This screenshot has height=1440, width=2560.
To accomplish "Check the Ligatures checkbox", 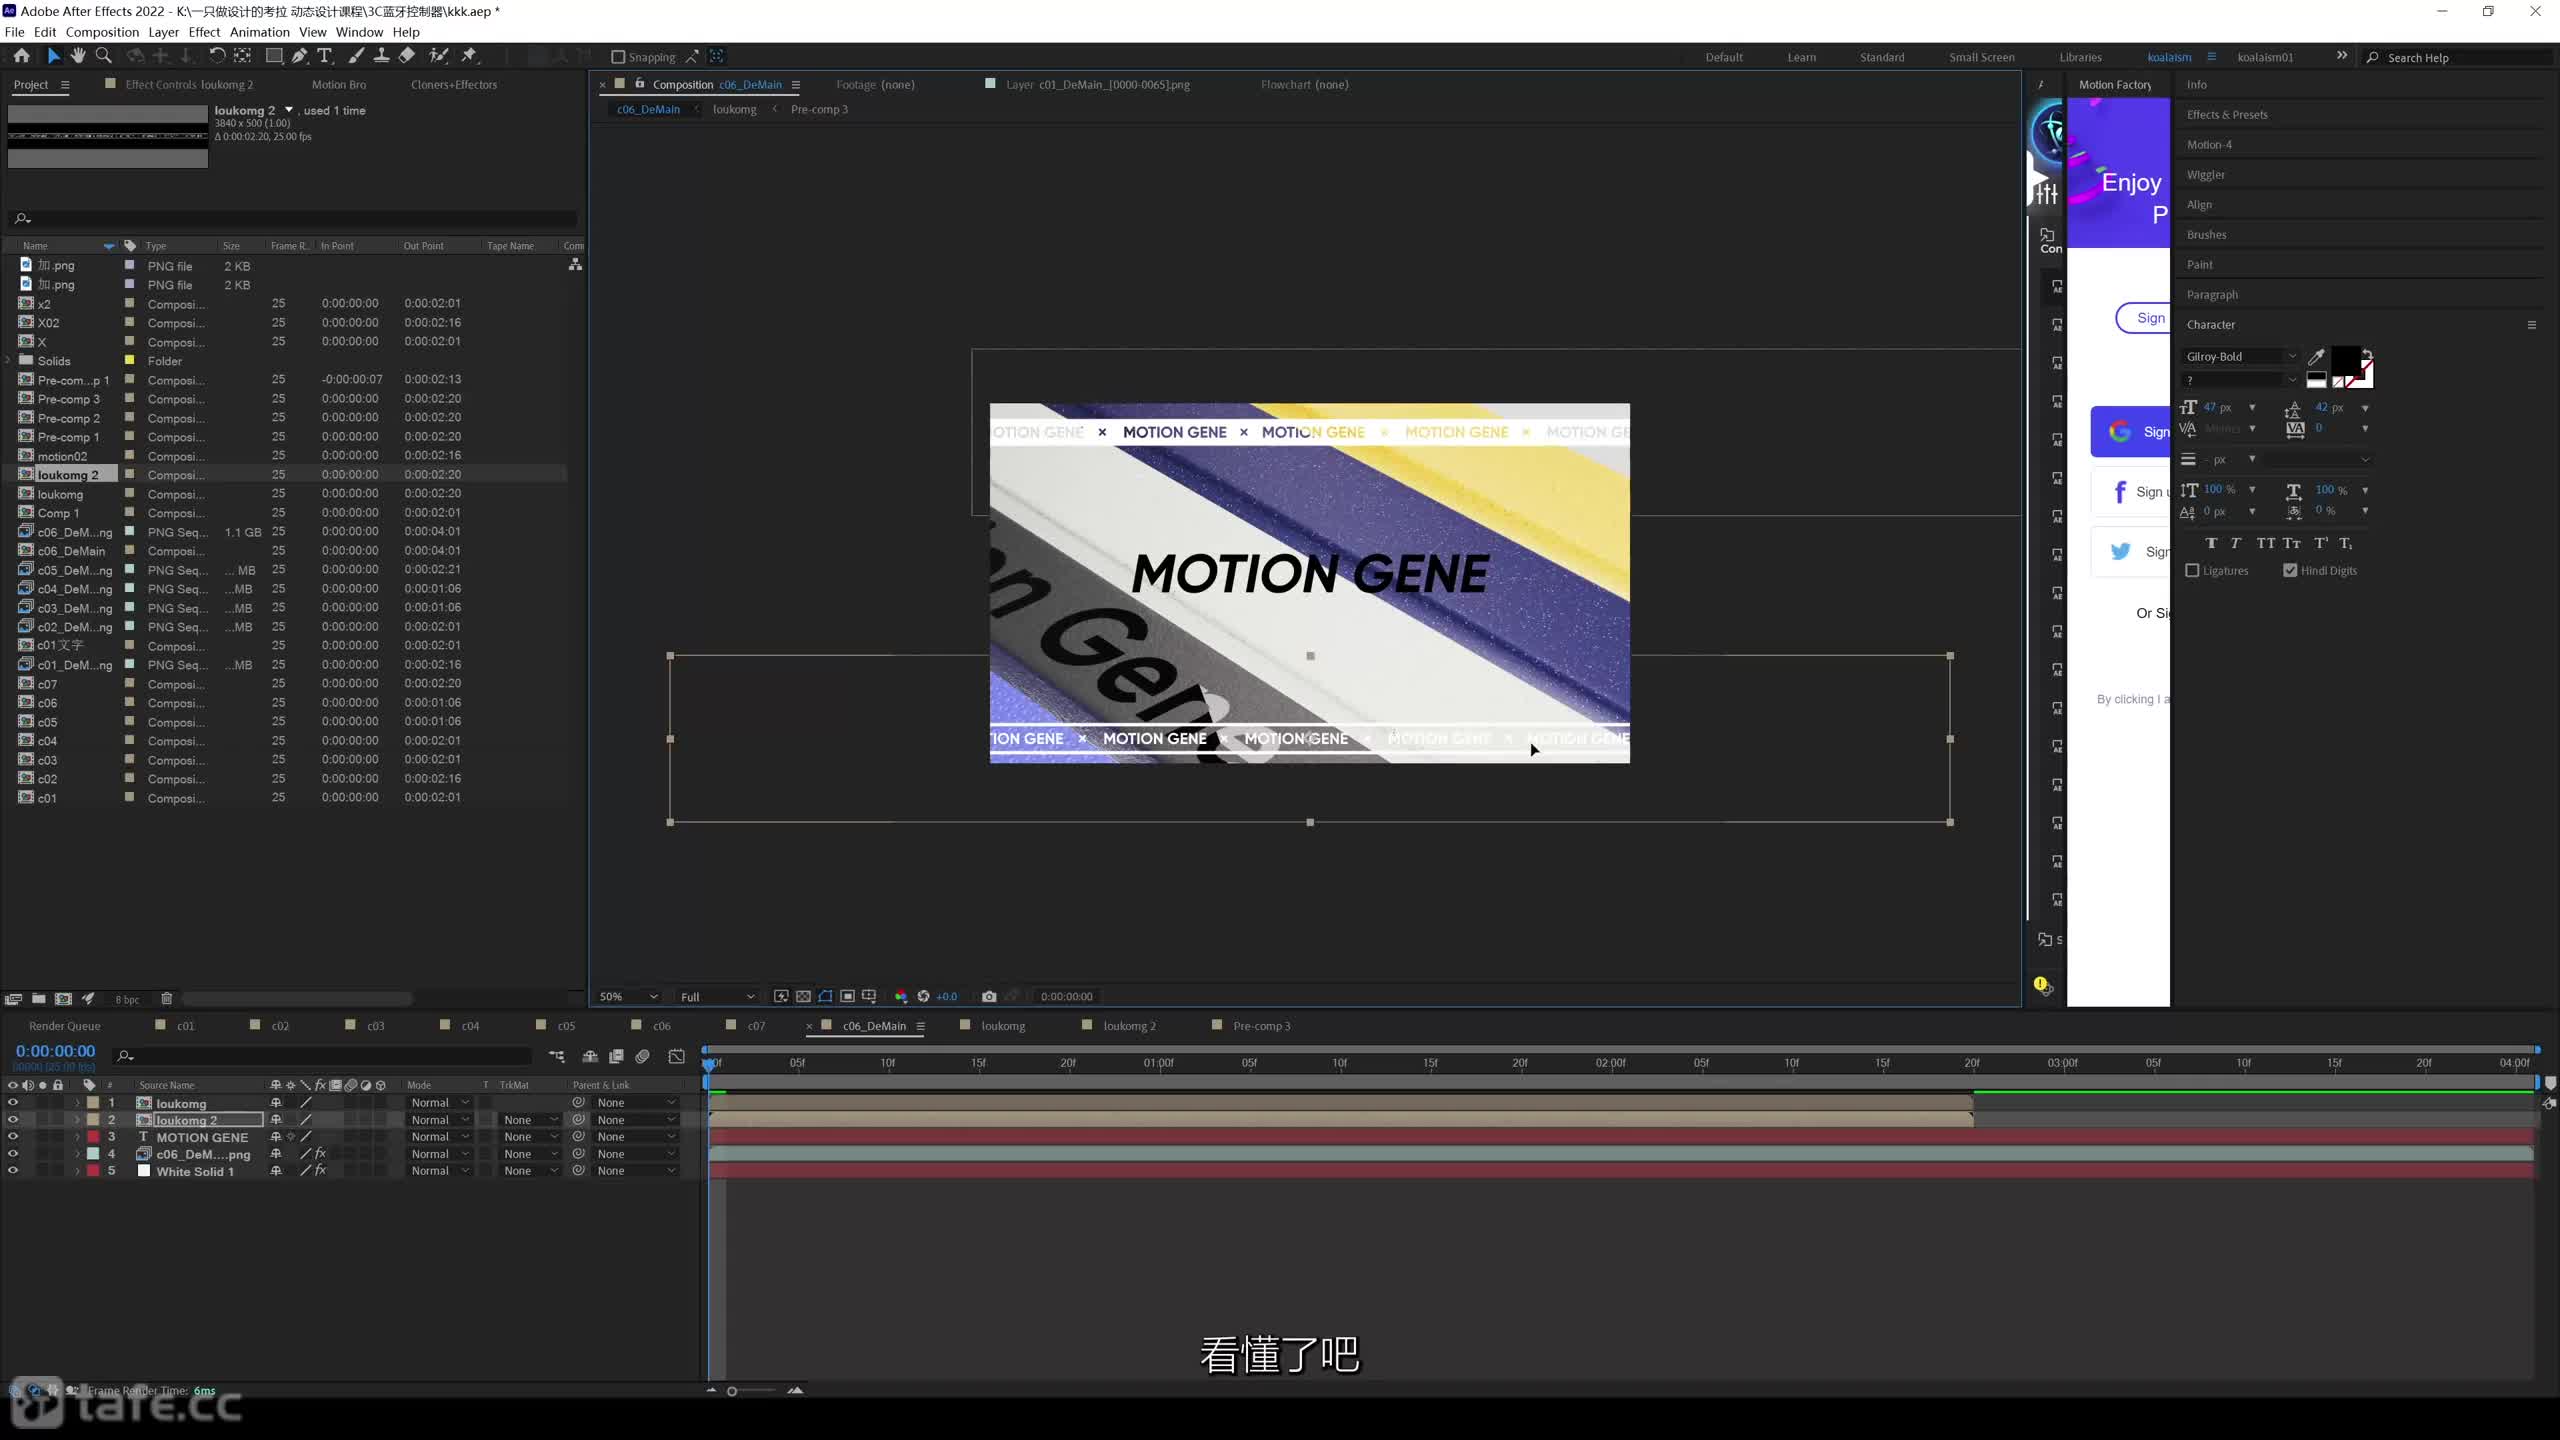I will point(2192,570).
